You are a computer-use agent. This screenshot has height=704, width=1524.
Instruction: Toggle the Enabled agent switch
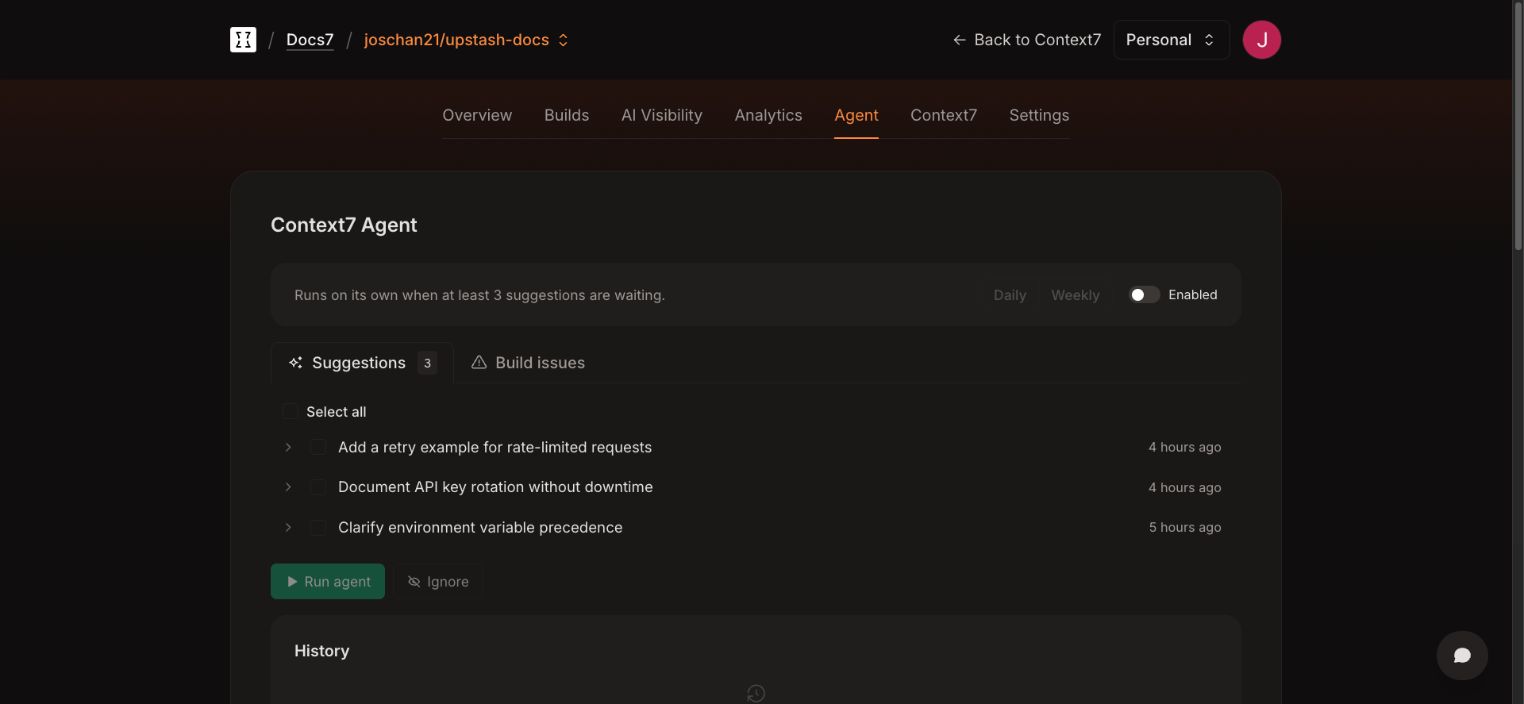[1144, 295]
